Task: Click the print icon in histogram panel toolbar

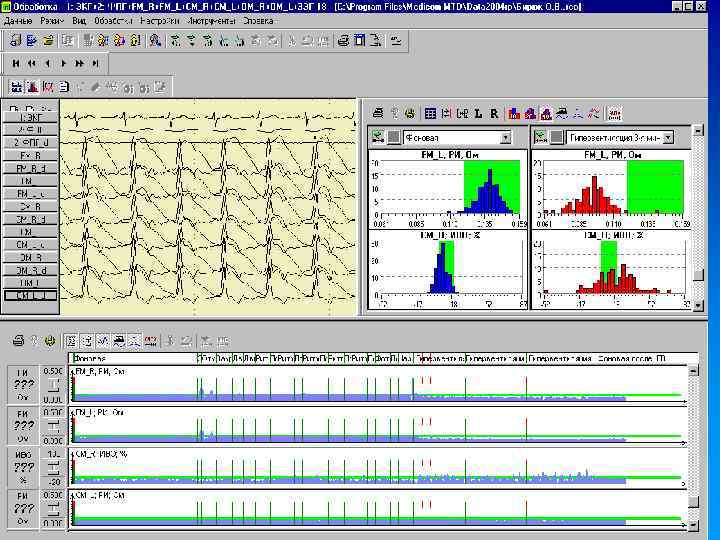Action: click(x=378, y=114)
